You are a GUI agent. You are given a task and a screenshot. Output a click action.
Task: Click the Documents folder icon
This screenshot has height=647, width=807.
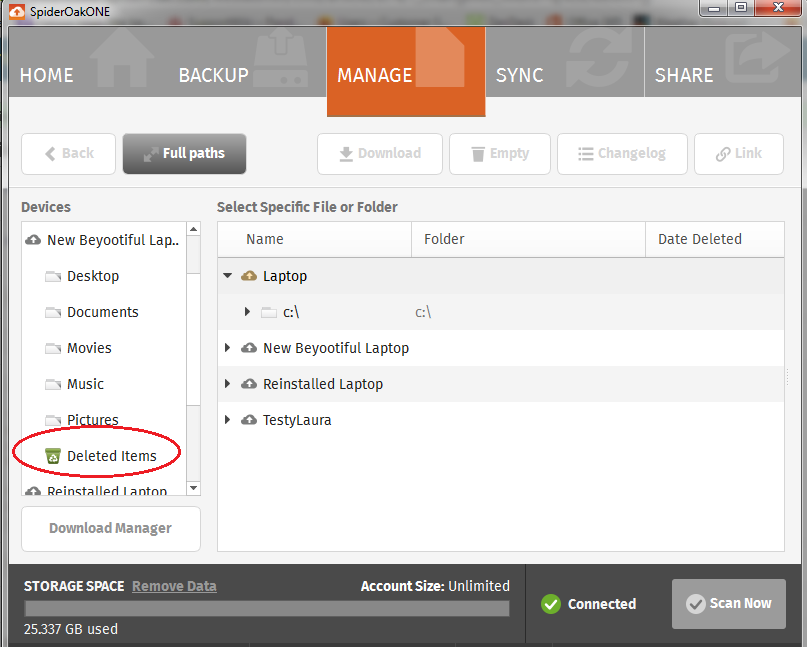(53, 313)
